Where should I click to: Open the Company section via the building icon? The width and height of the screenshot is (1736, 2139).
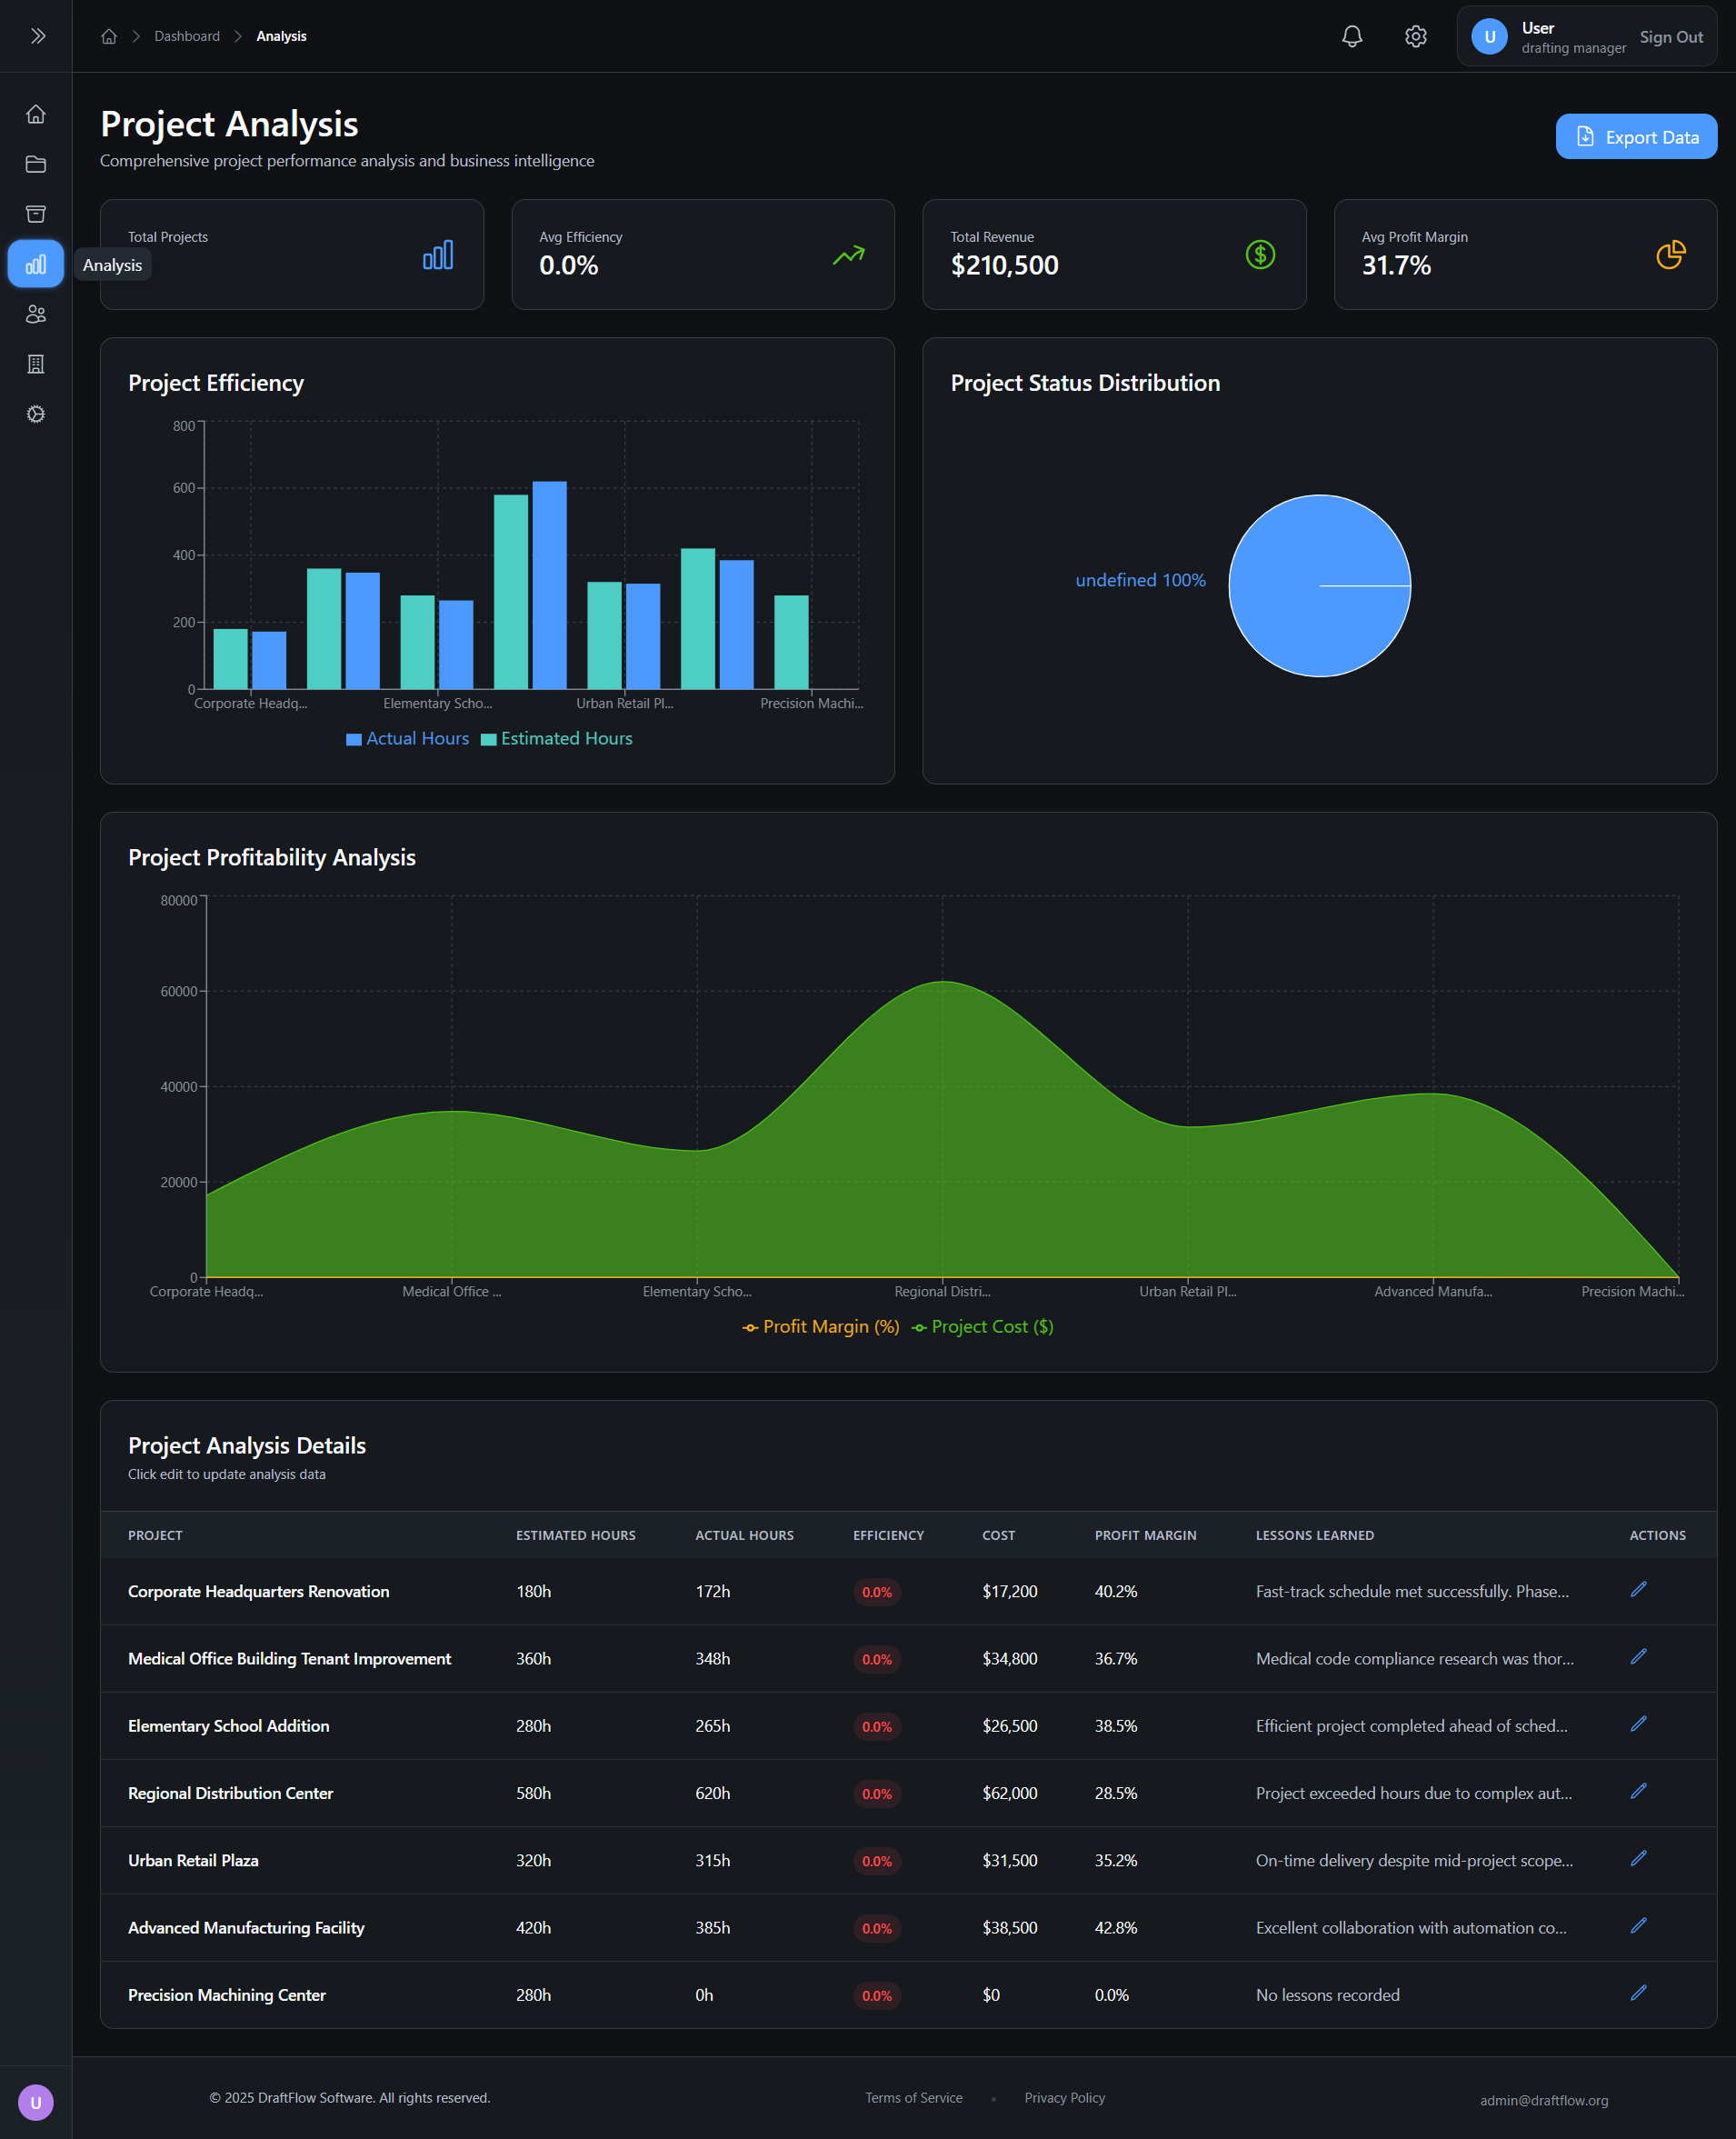click(36, 364)
